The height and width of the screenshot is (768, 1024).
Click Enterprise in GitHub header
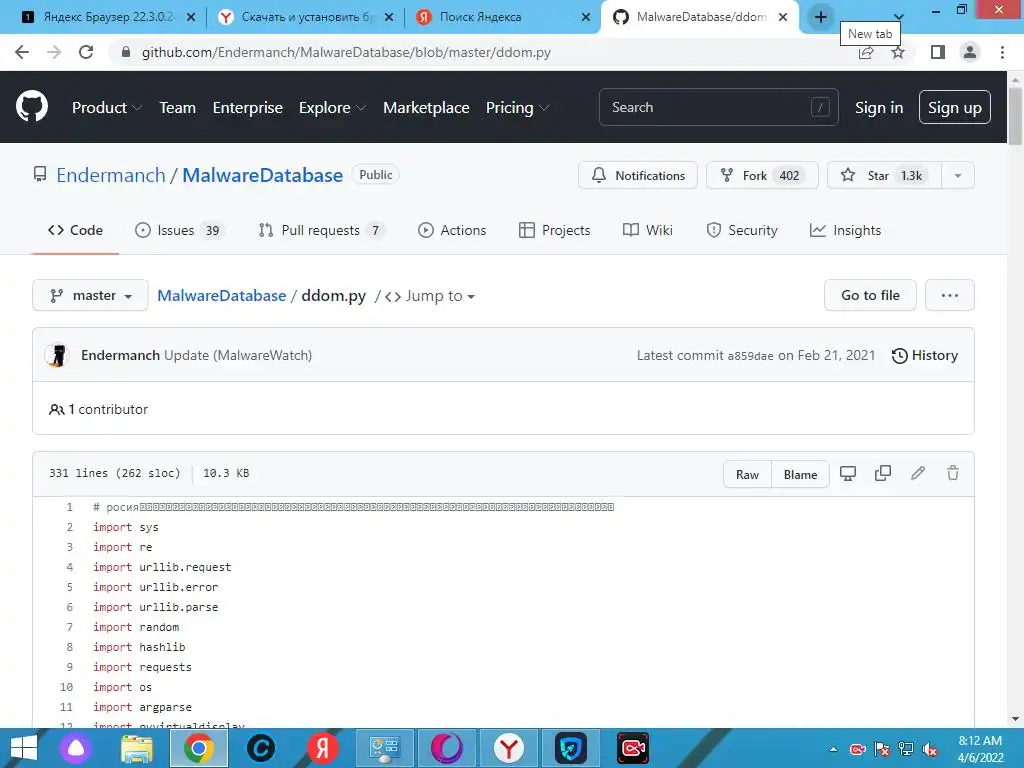248,108
